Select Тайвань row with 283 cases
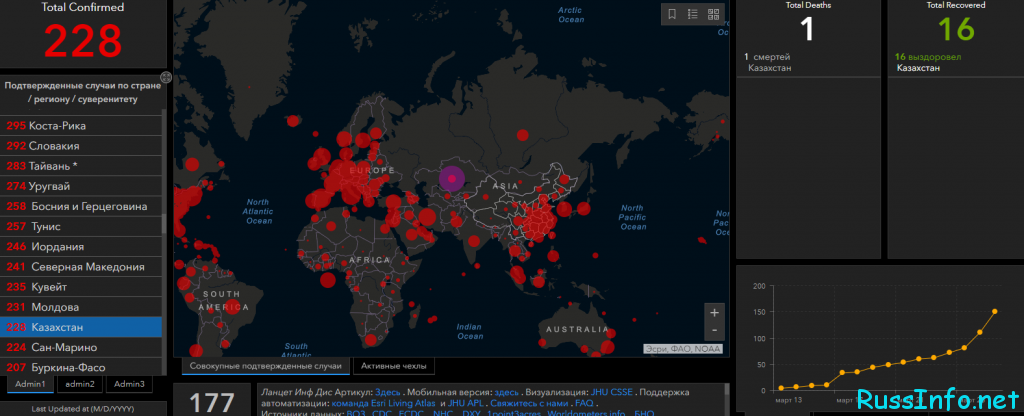 [81, 166]
